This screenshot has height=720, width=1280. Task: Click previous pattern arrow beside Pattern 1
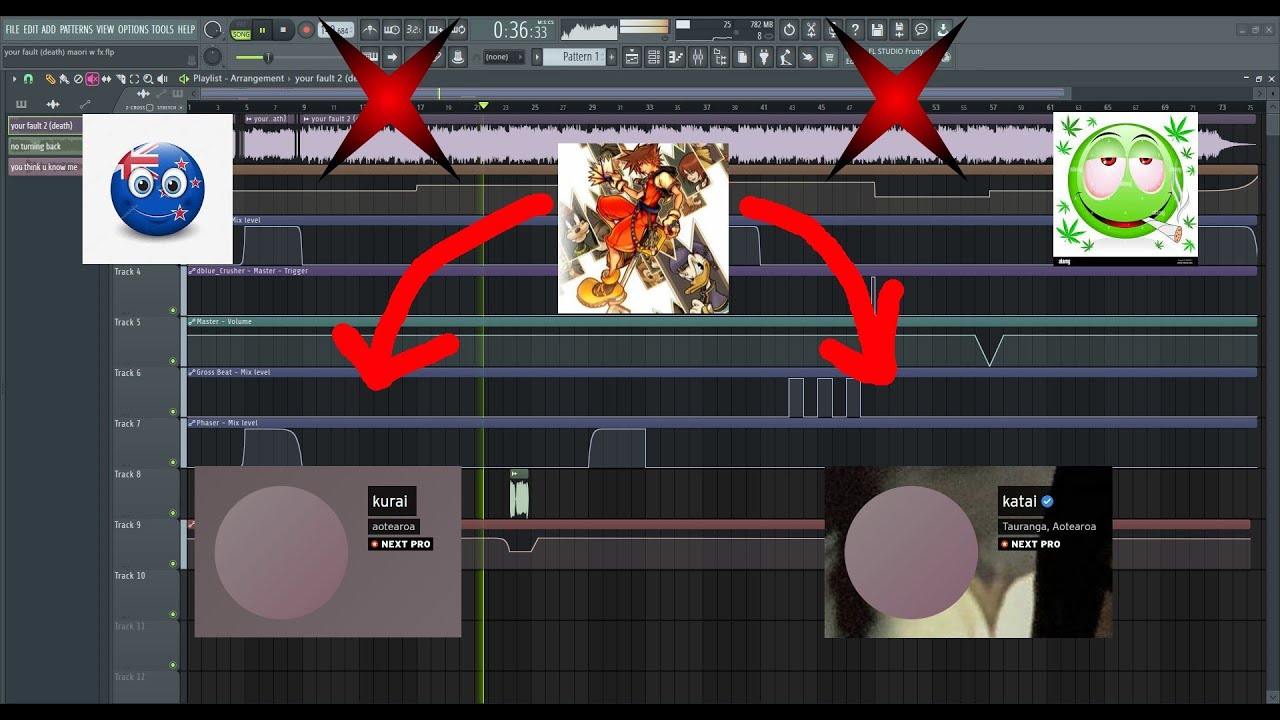tap(537, 57)
